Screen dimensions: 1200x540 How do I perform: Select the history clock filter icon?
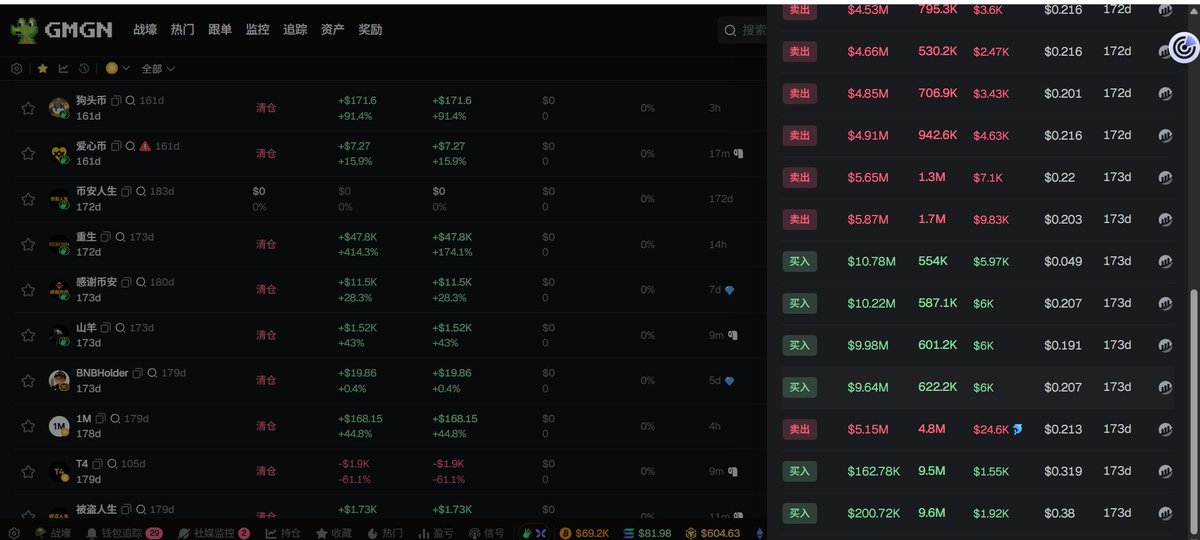pyautogui.click(x=84, y=69)
